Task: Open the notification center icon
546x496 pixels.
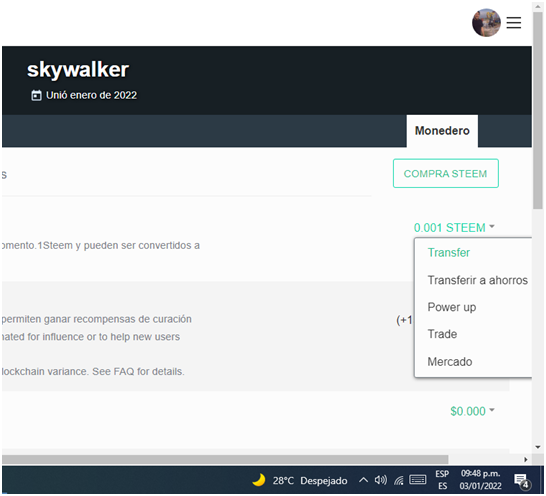Action: pos(522,481)
